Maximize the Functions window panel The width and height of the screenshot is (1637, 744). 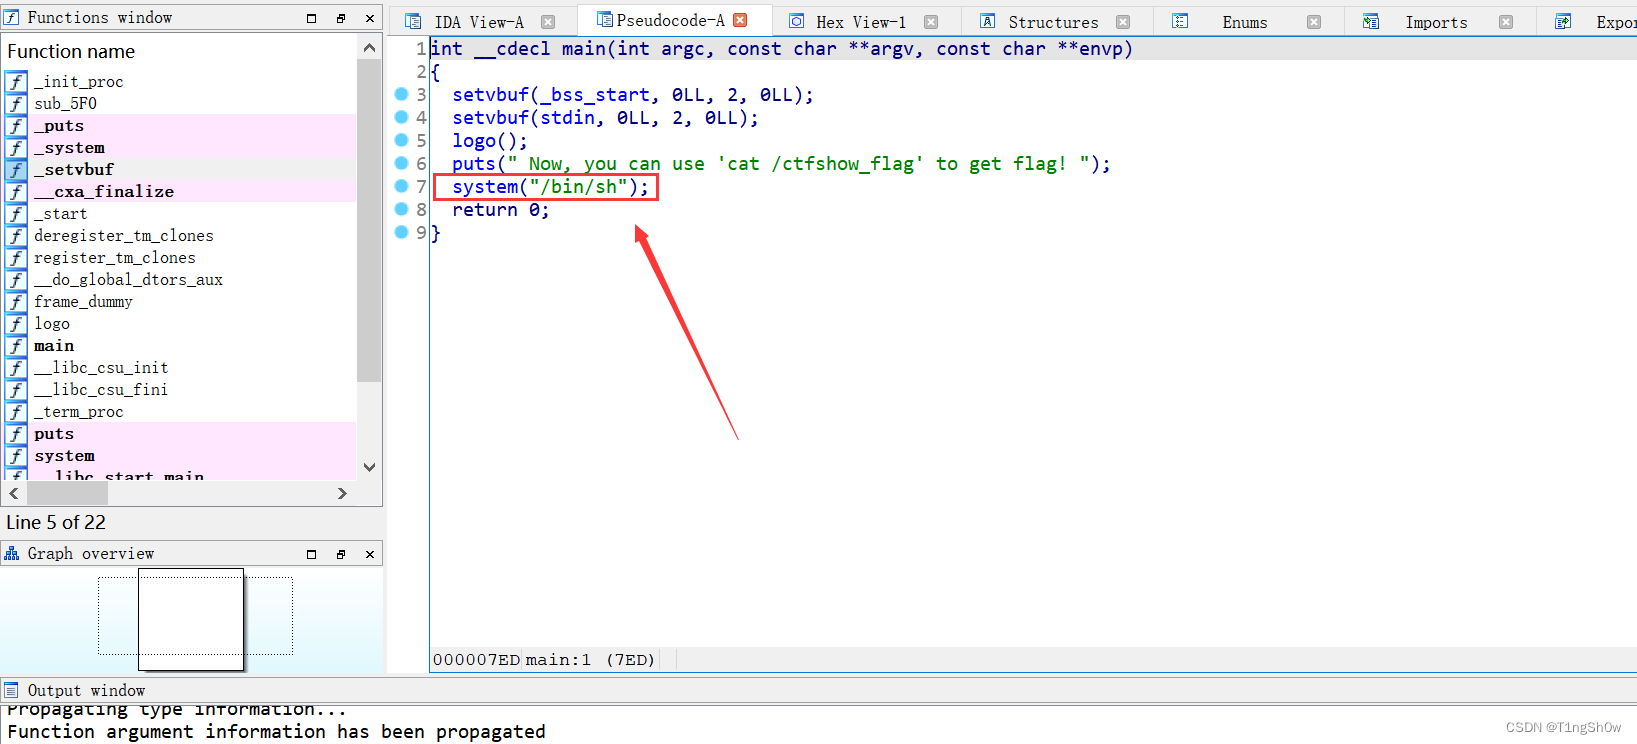click(x=311, y=18)
